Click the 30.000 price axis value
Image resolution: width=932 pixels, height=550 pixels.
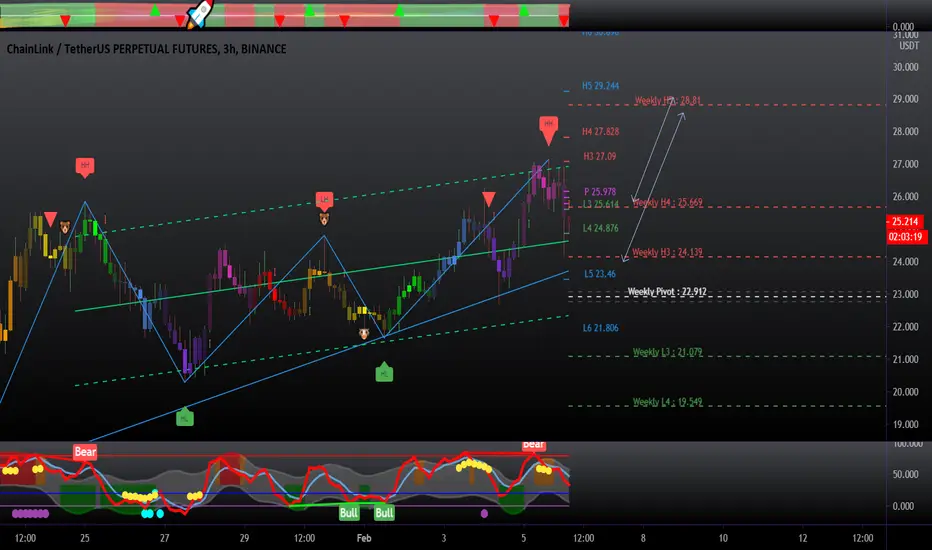(x=905, y=67)
